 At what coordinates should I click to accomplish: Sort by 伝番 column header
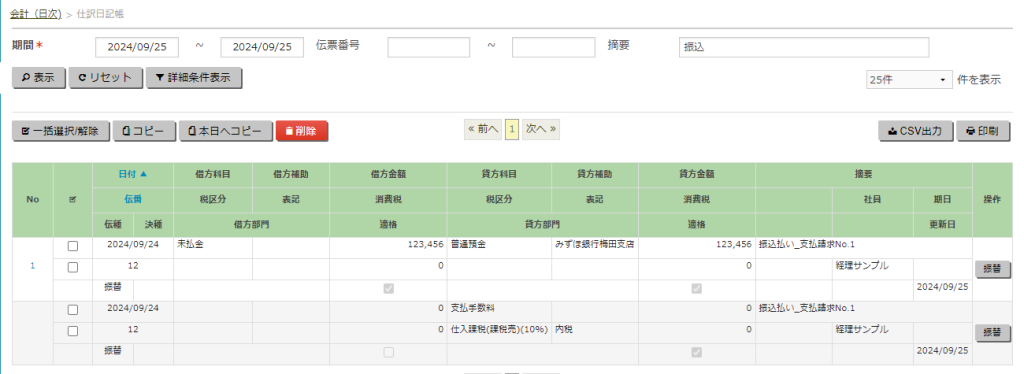point(133,199)
